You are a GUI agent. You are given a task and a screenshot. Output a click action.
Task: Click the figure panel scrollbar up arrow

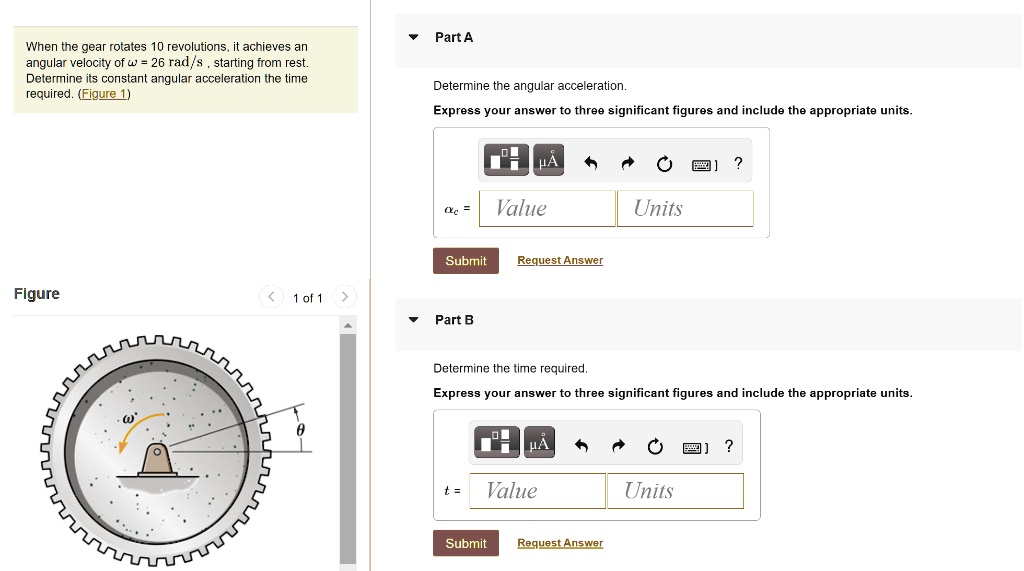[348, 325]
